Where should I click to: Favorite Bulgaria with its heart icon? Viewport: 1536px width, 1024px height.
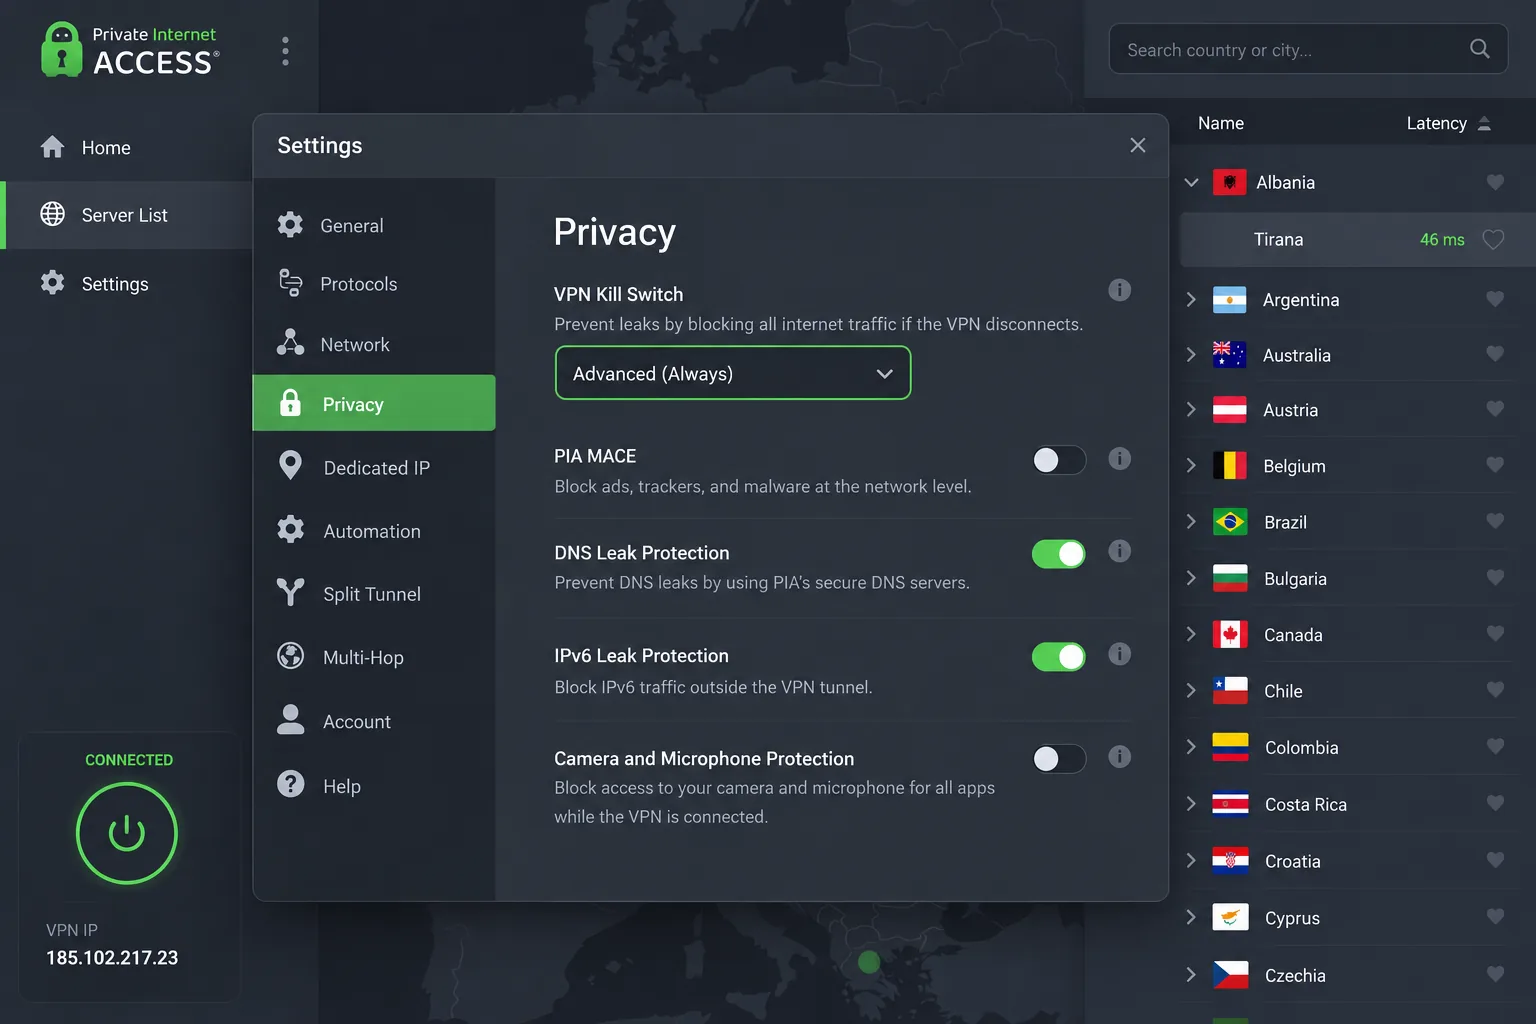[1495, 578]
